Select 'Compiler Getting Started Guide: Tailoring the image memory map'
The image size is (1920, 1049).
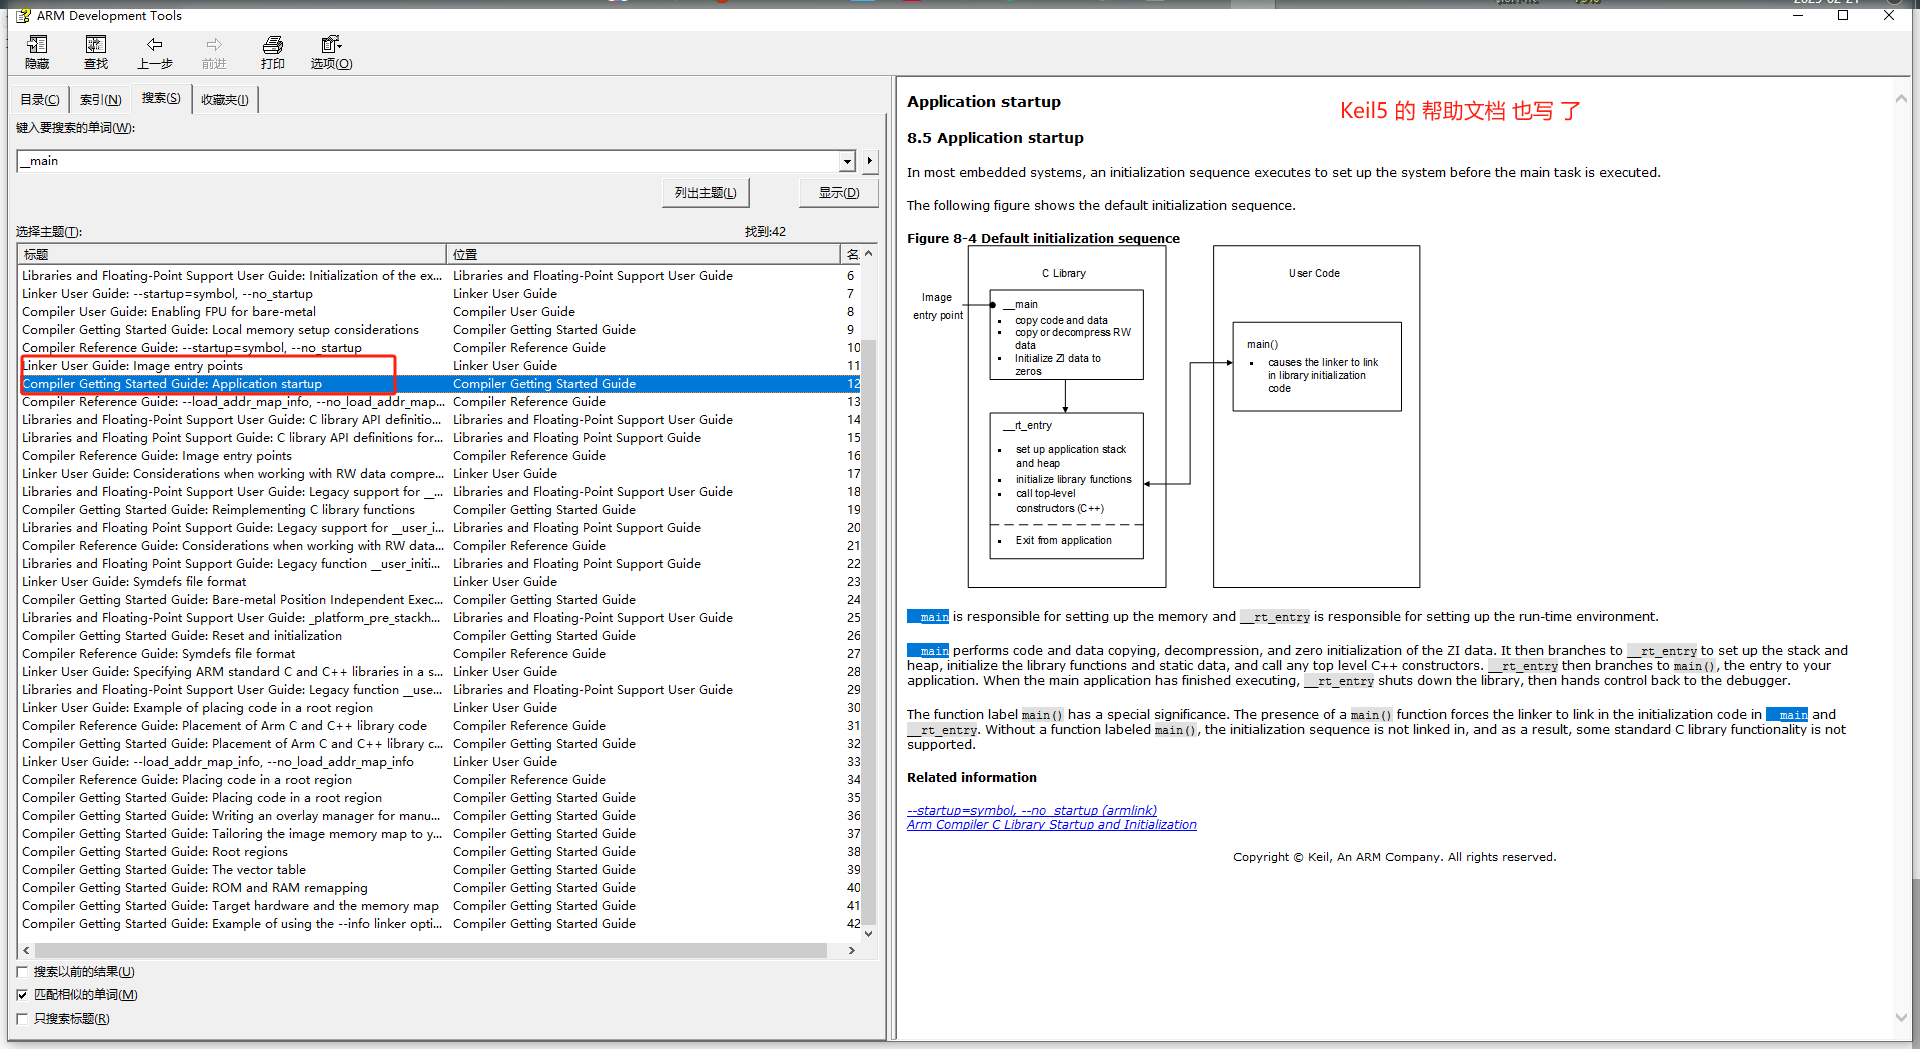[232, 834]
